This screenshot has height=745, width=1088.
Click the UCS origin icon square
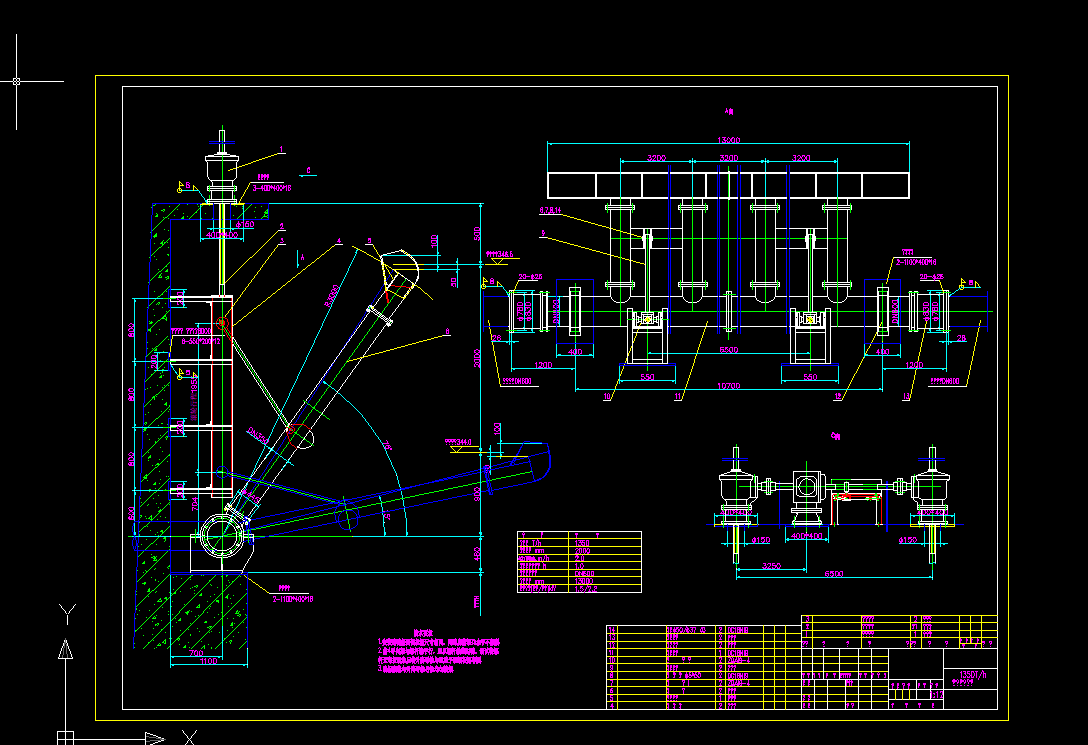pos(65,738)
